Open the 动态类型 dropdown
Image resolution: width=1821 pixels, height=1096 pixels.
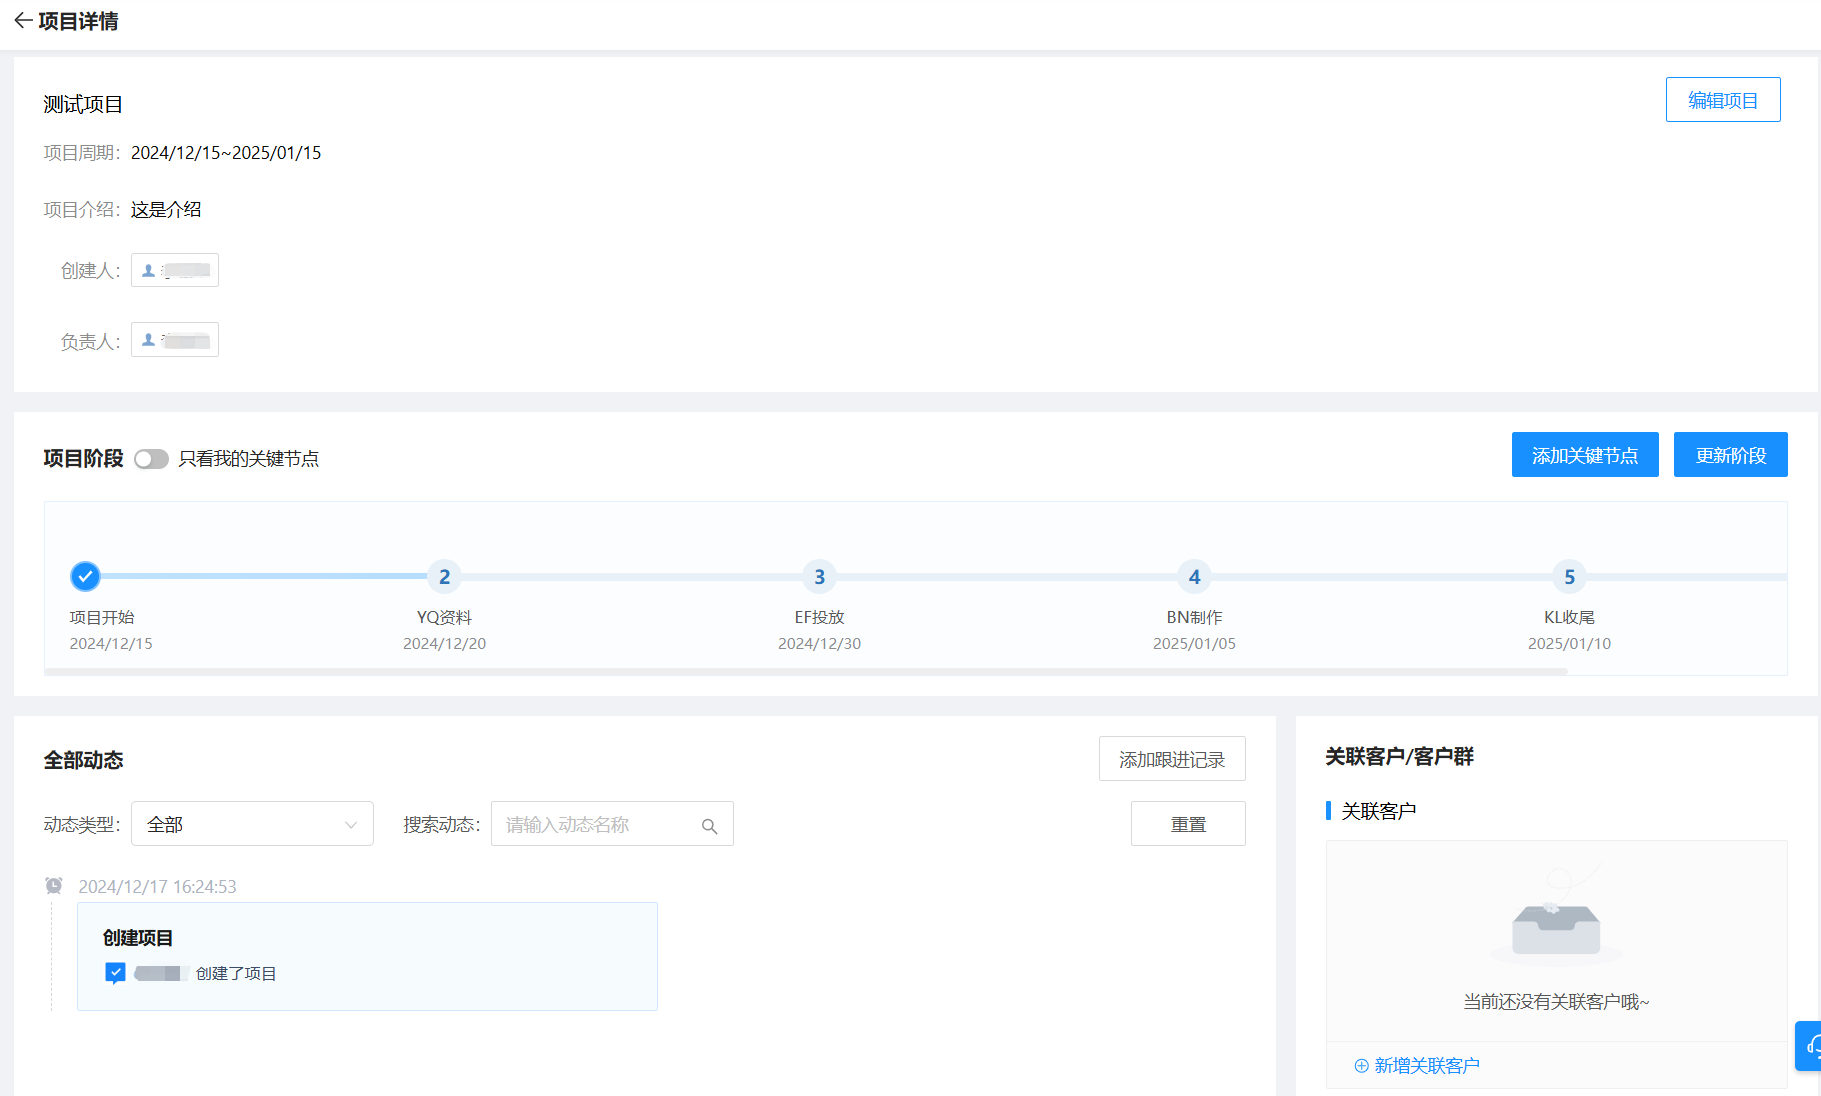pos(252,824)
